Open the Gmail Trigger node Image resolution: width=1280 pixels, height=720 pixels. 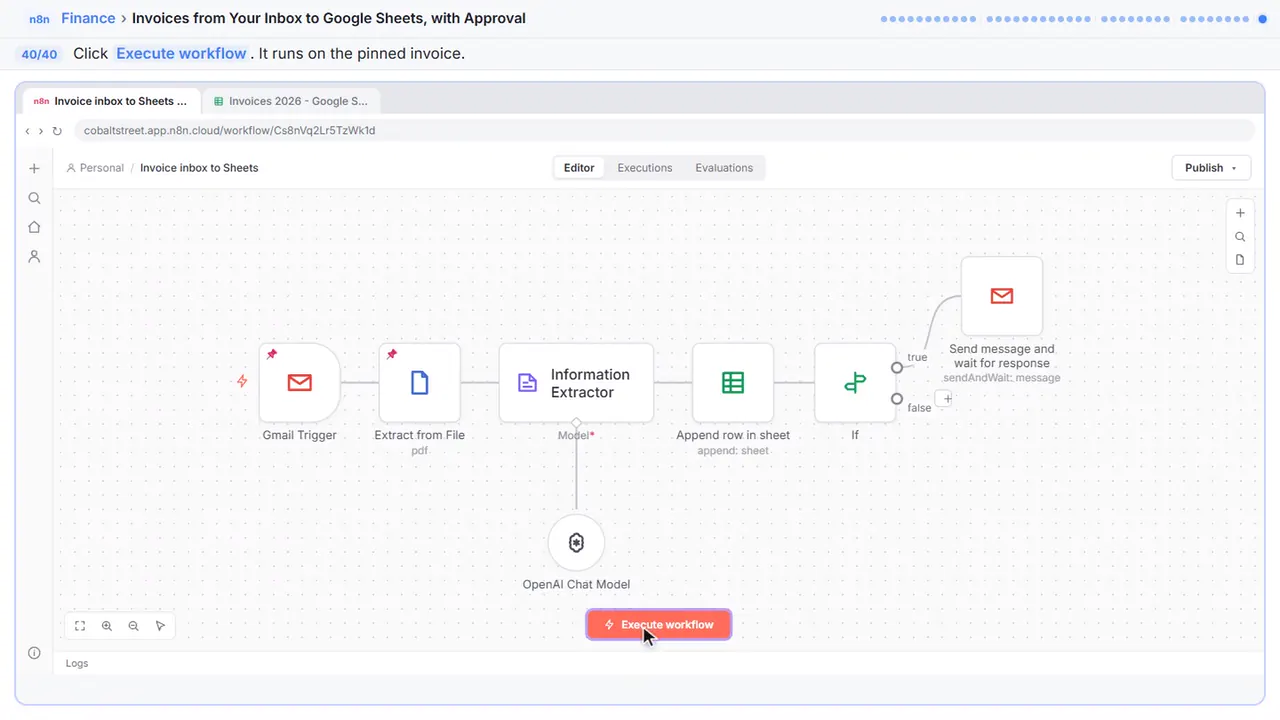pyautogui.click(x=300, y=382)
